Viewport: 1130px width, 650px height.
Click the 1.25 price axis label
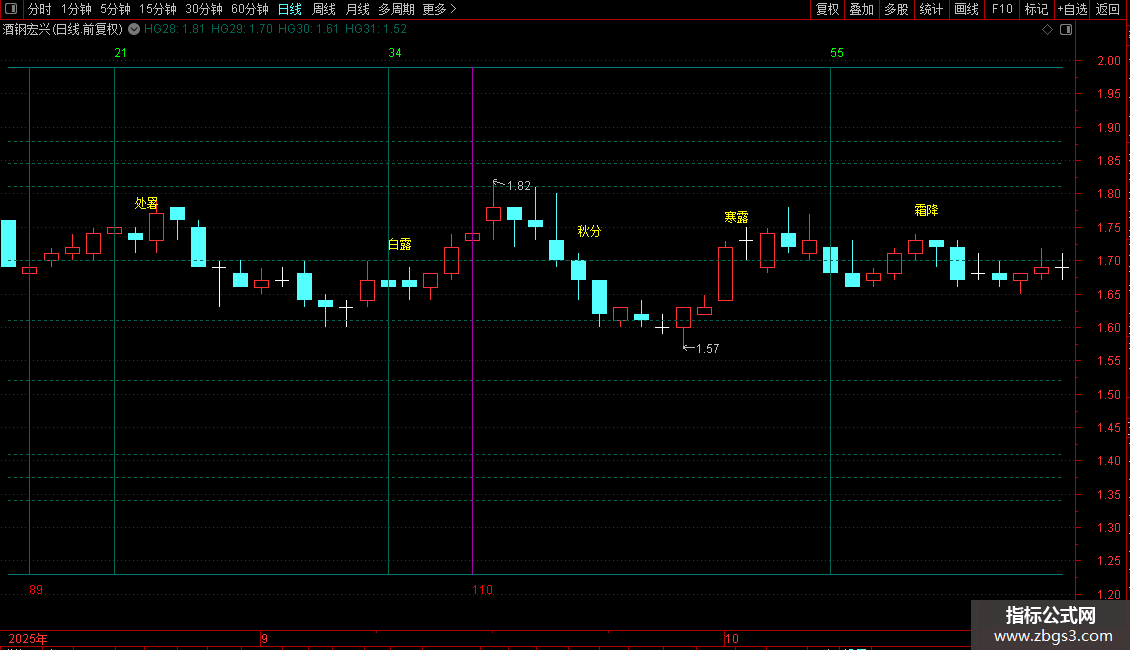point(1108,561)
